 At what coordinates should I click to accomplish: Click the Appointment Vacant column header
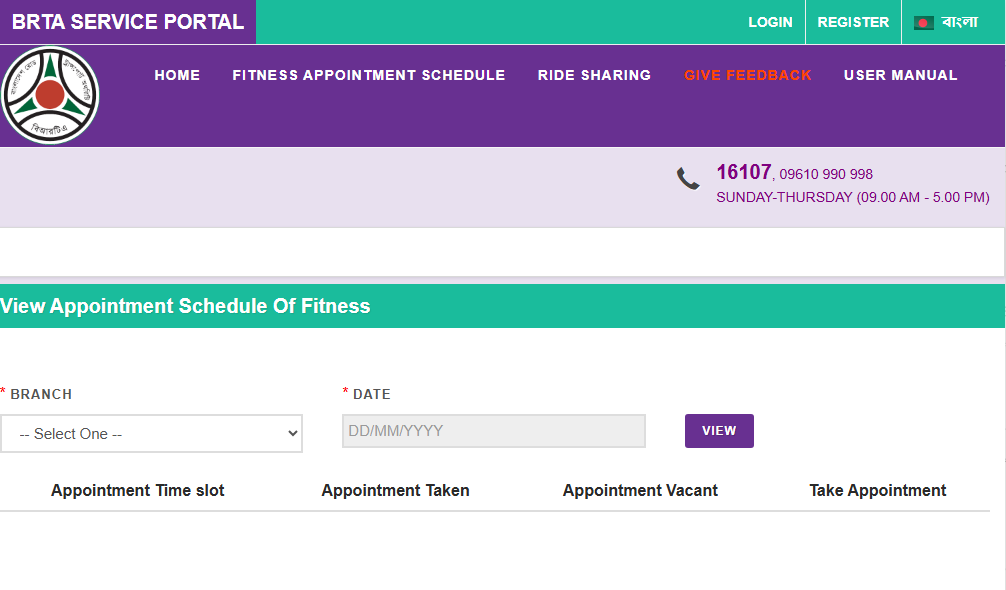coord(640,490)
